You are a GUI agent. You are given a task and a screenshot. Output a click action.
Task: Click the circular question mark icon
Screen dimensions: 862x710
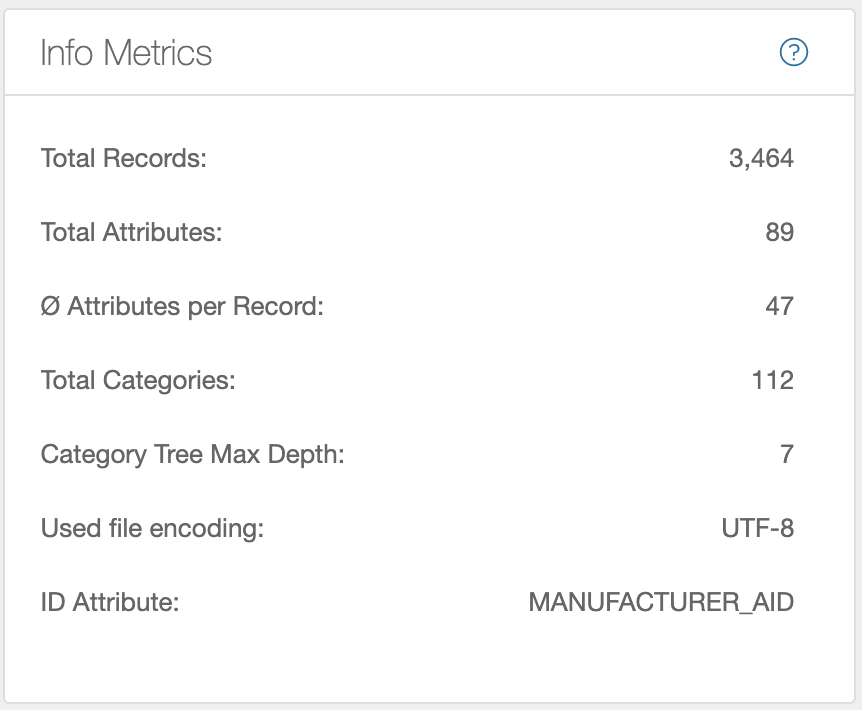(793, 52)
